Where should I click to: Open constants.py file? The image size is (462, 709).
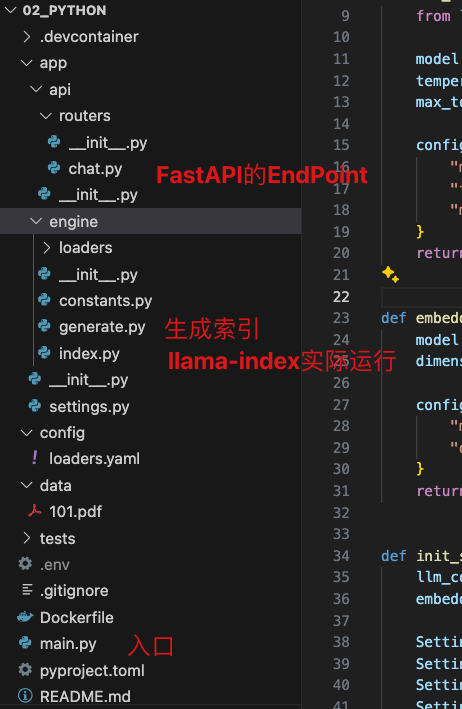105,300
